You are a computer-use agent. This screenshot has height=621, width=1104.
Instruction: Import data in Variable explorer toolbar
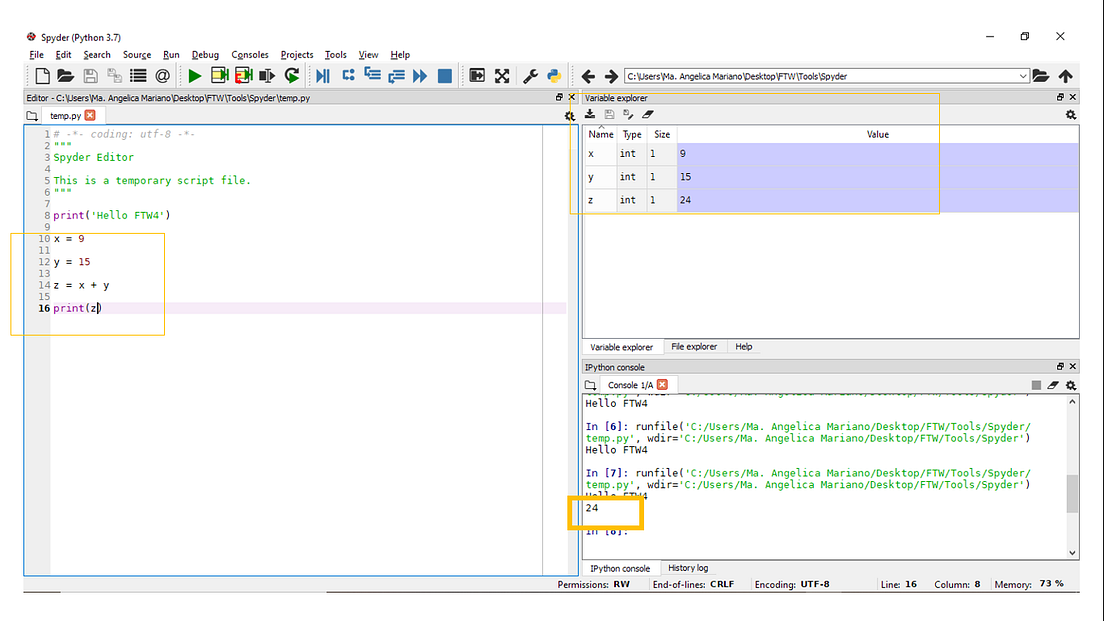[591, 115]
